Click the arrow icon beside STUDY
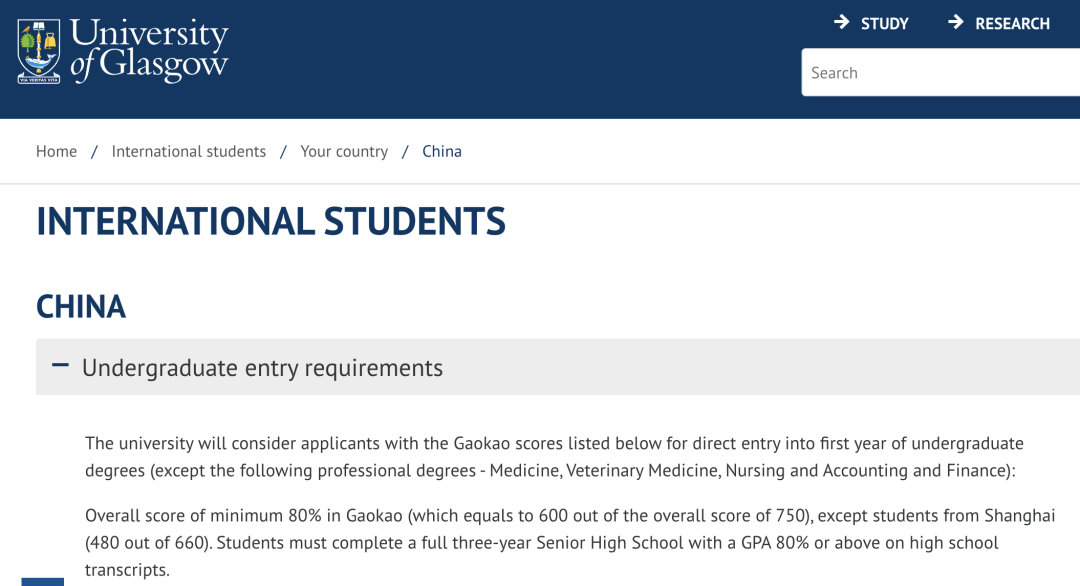Viewport: 1080px width, 586px height. (x=841, y=22)
